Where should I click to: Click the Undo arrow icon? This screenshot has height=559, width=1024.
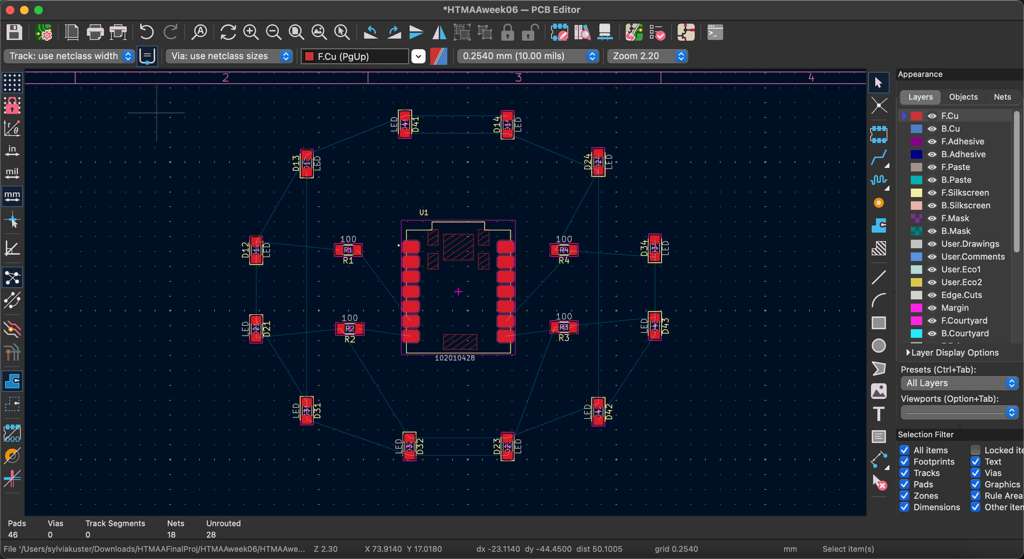[x=147, y=33]
